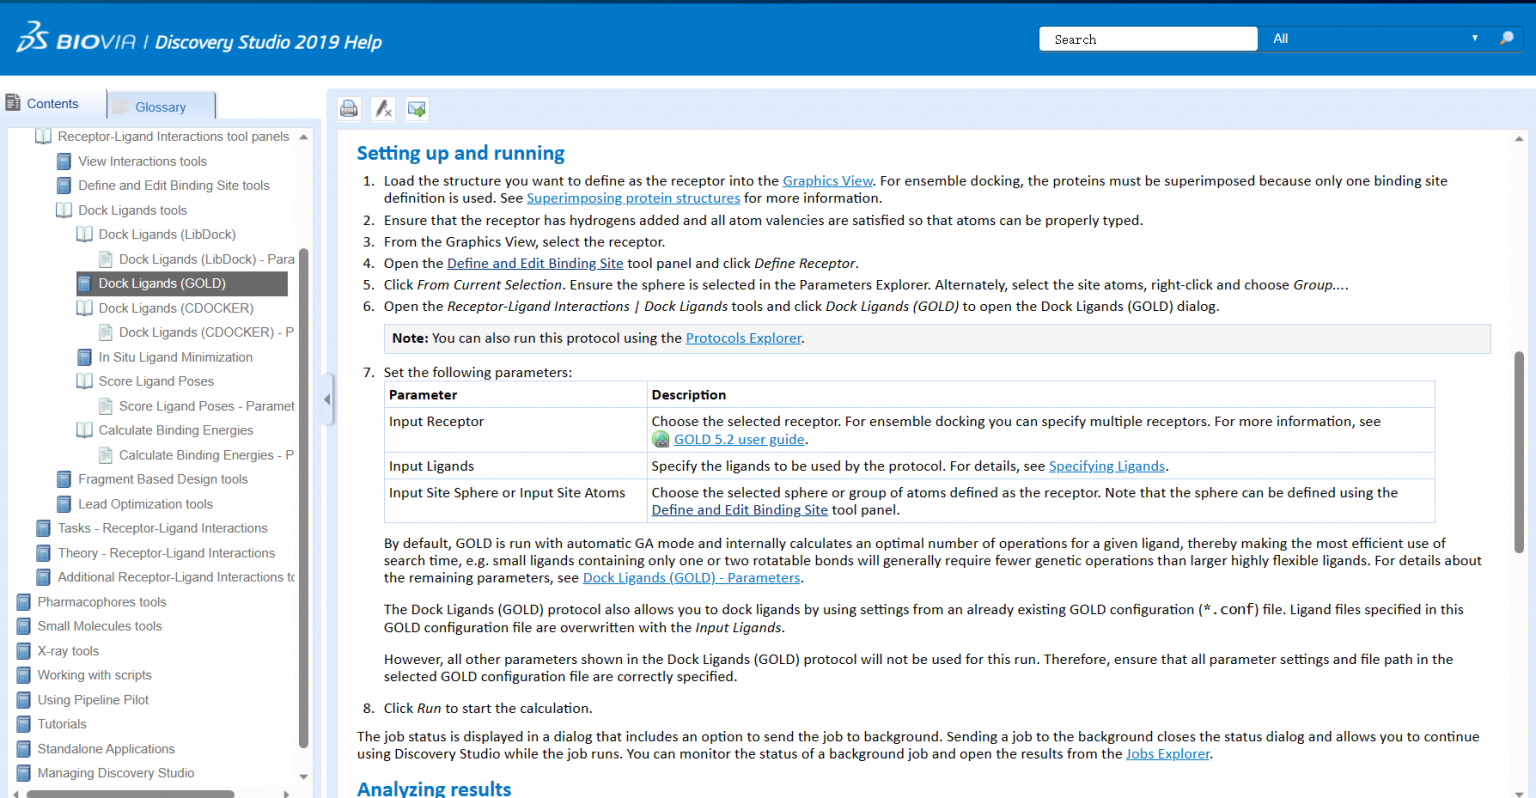Image resolution: width=1536 pixels, height=798 pixels.
Task: Click the content pane vertical scrollbar thumb
Action: click(x=1519, y=450)
